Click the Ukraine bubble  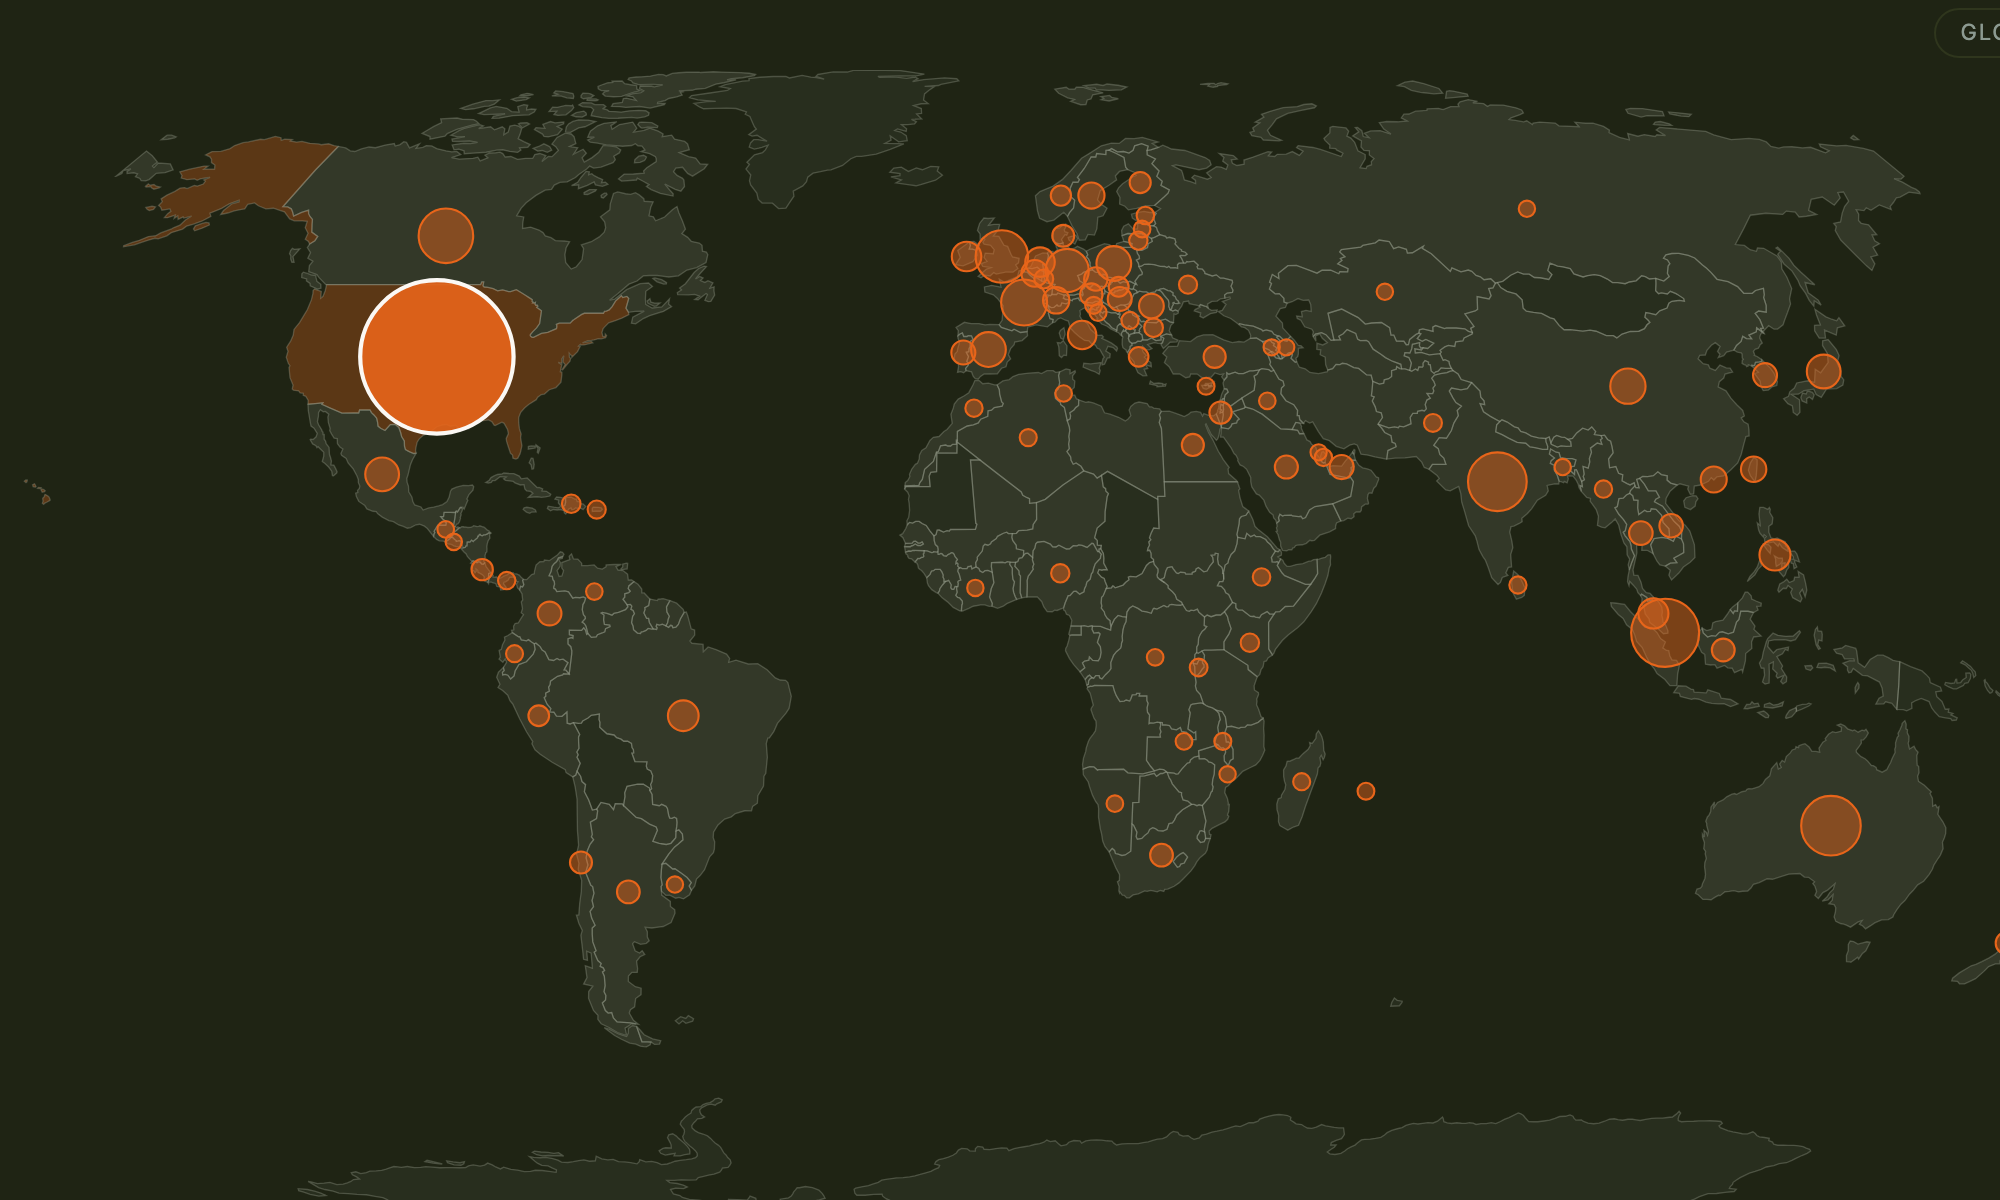1187,285
